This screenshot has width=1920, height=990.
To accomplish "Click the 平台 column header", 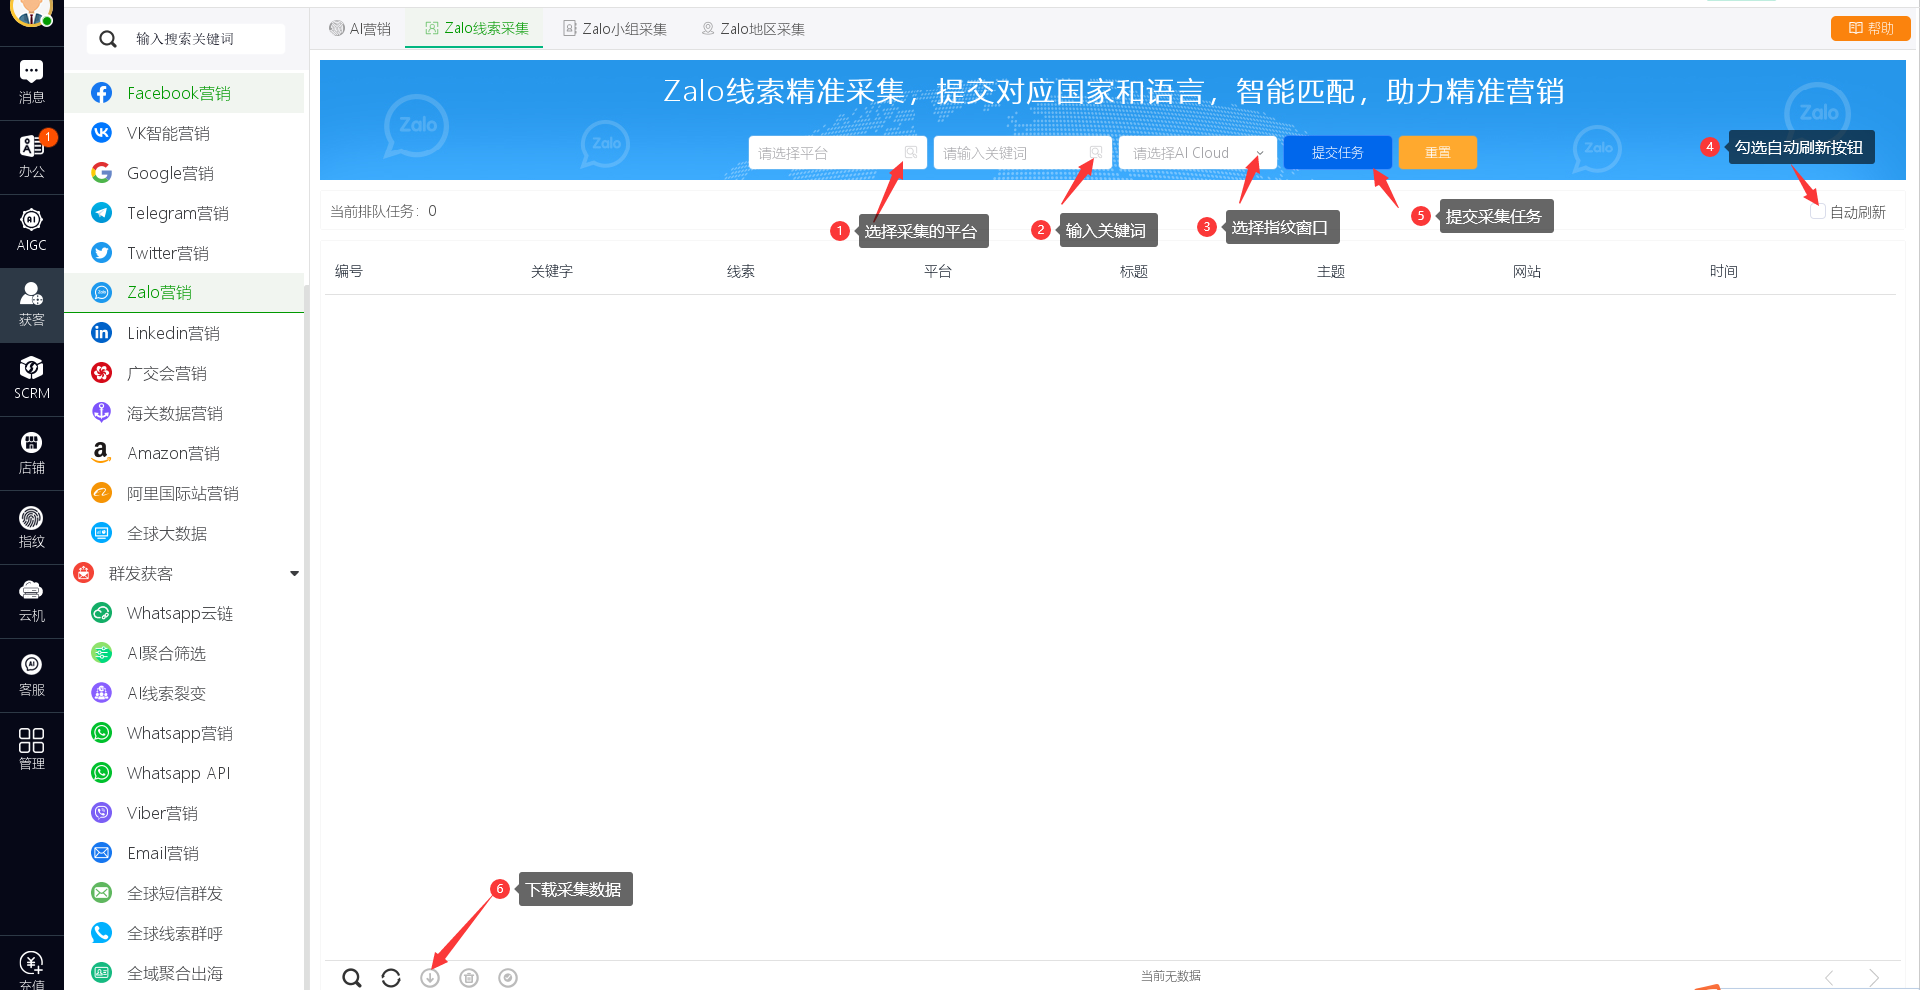I will (x=938, y=272).
